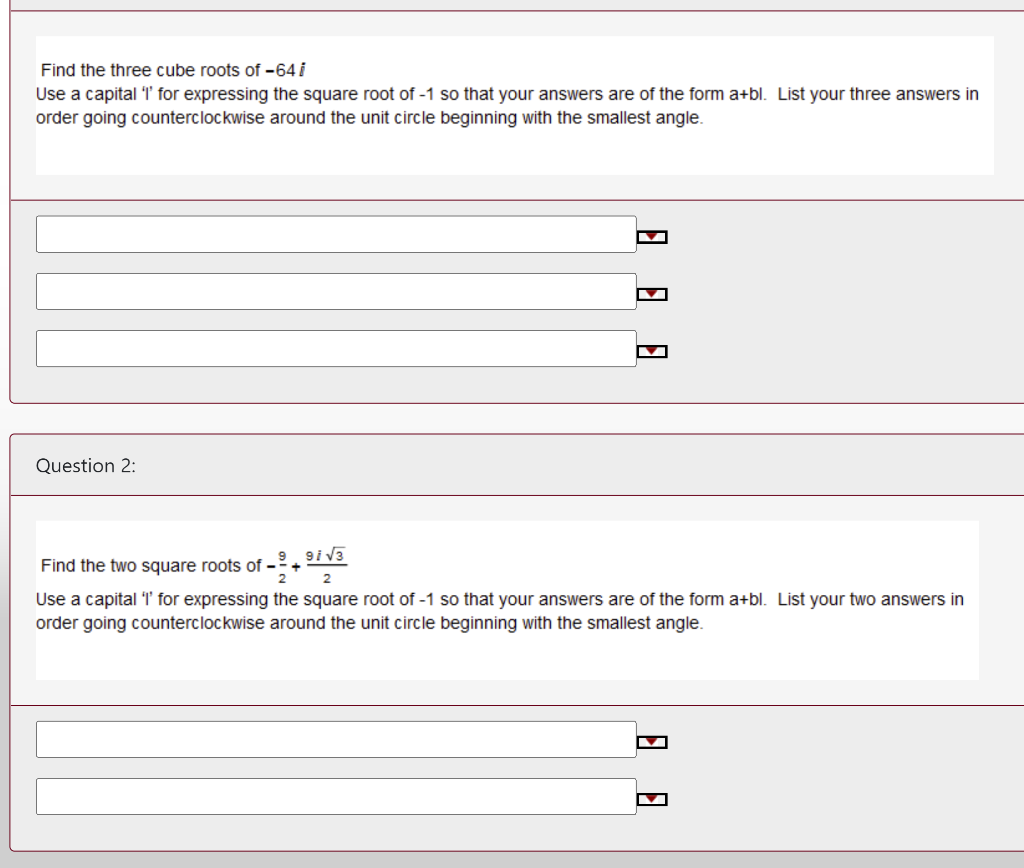The image size is (1024, 868).
Task: Focus the first cube root answer box
Action: click(336, 234)
